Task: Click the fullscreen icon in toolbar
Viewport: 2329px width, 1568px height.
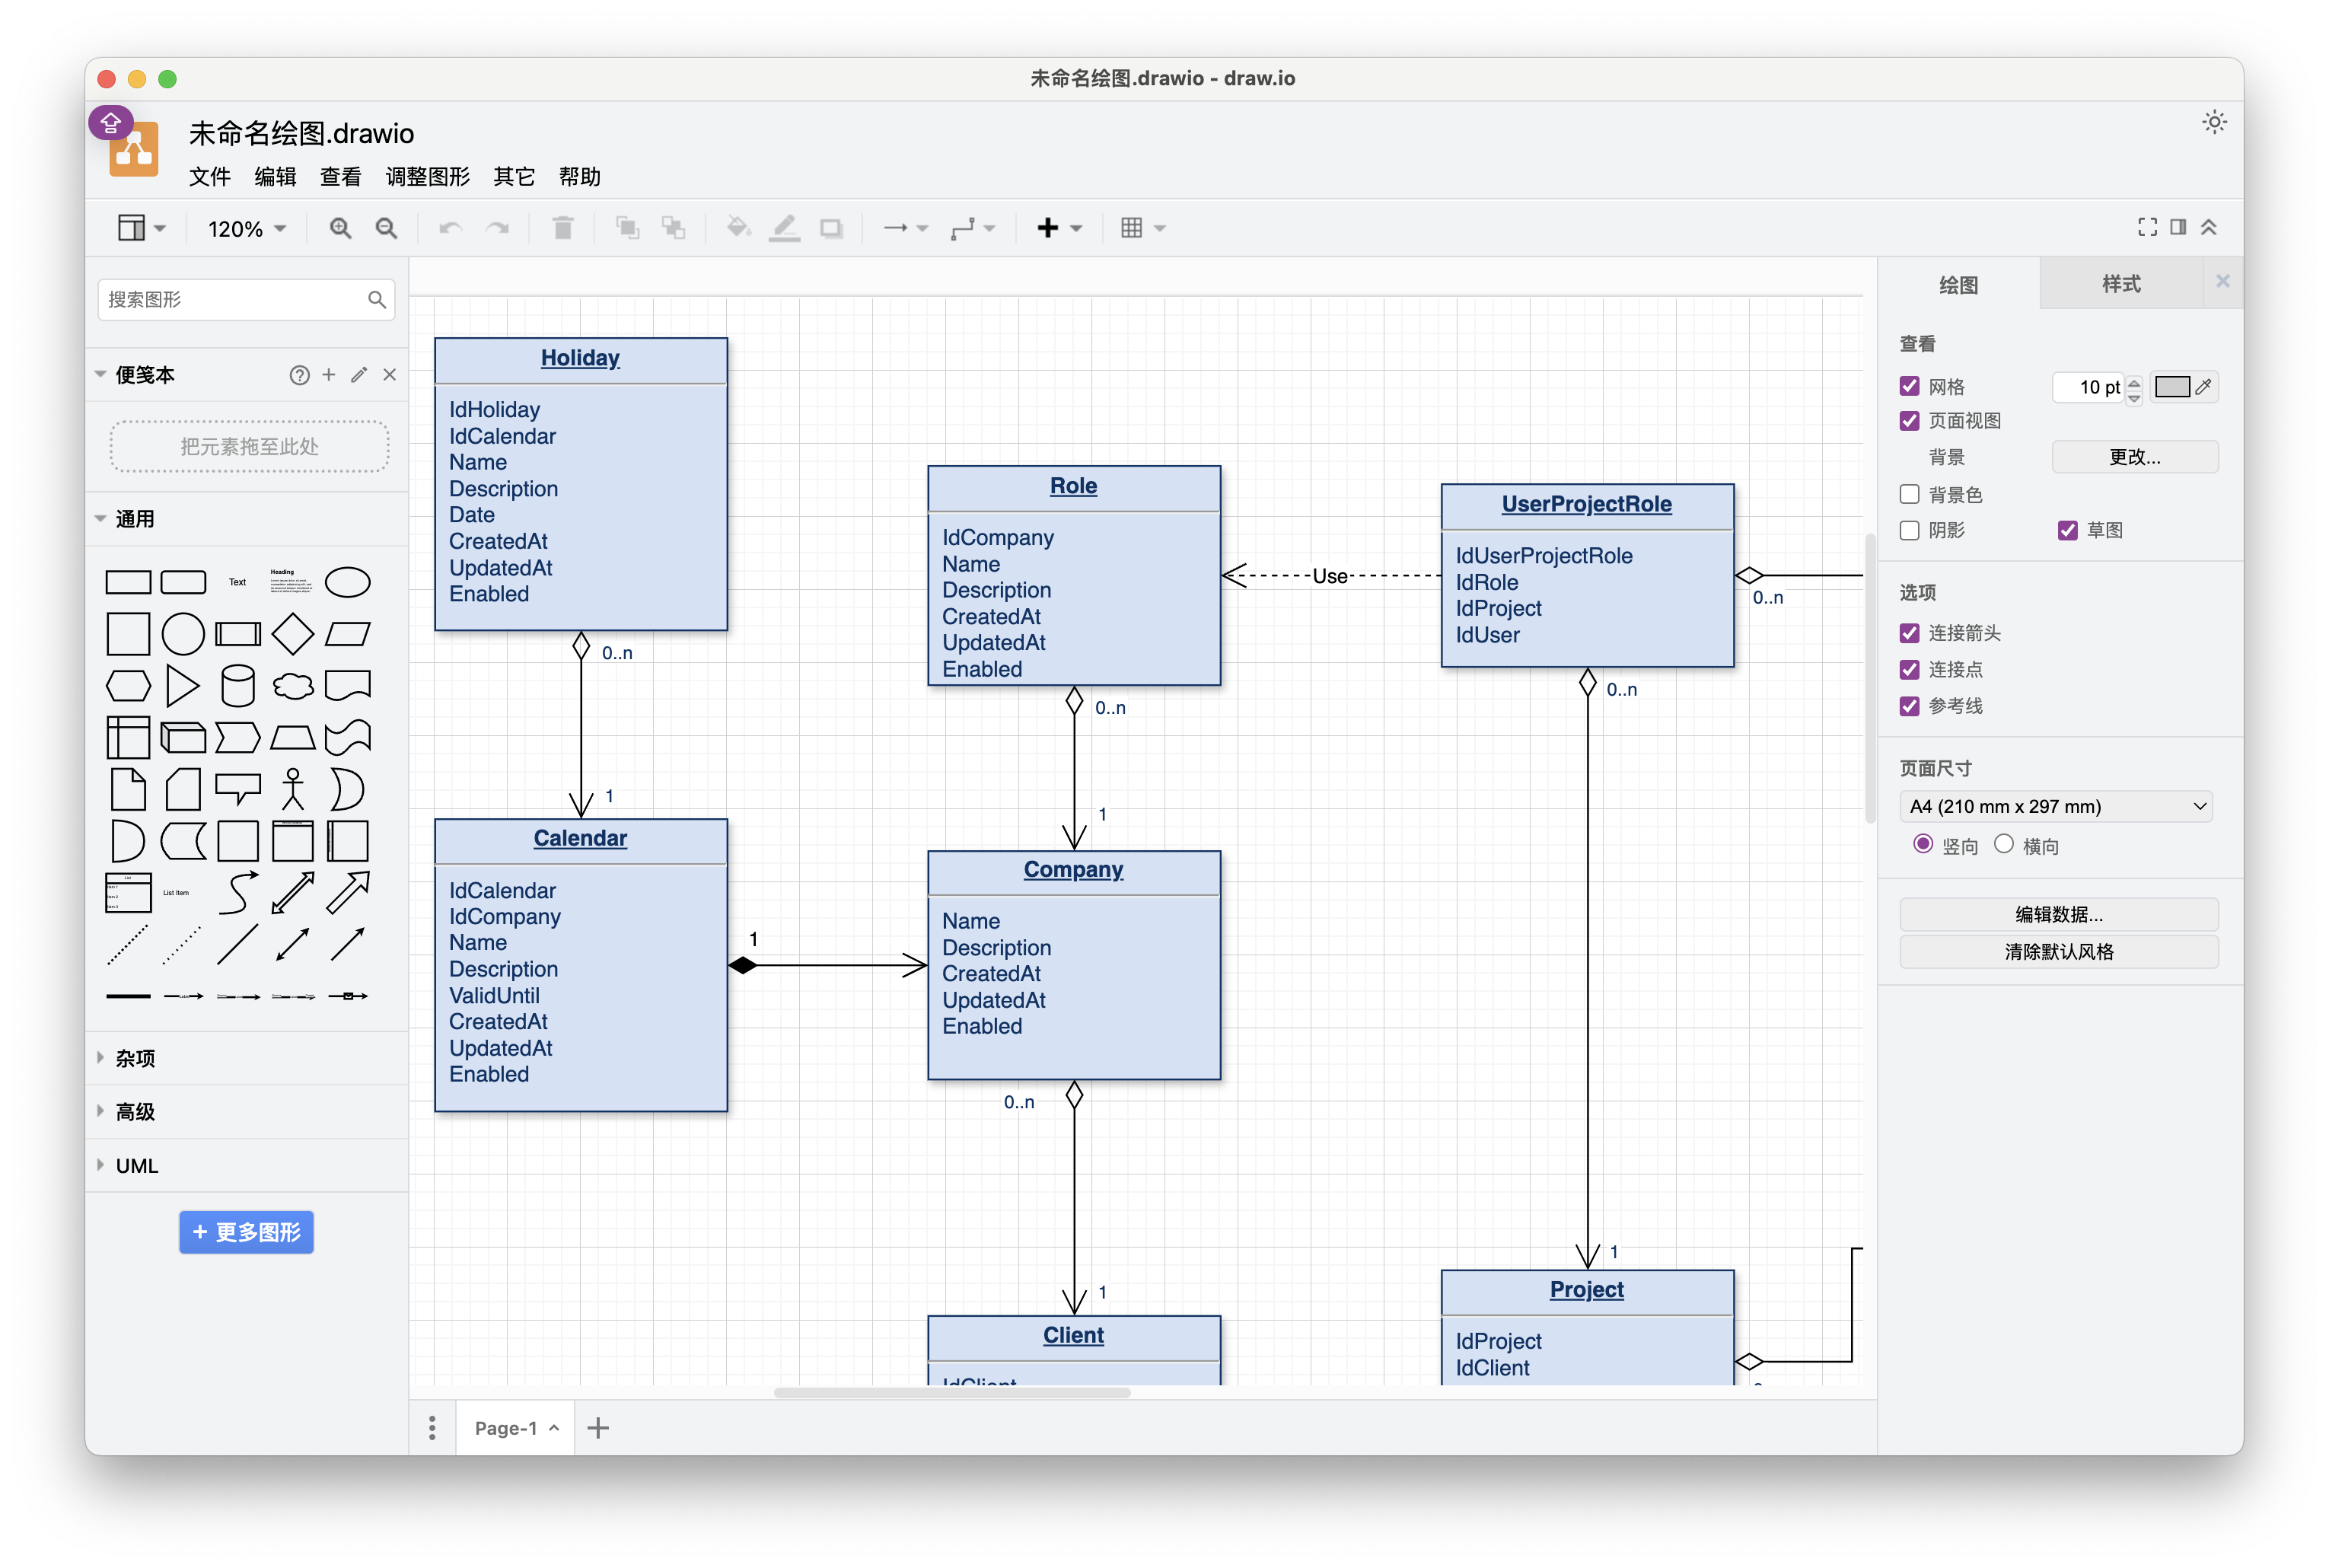Action: pos(2146,228)
